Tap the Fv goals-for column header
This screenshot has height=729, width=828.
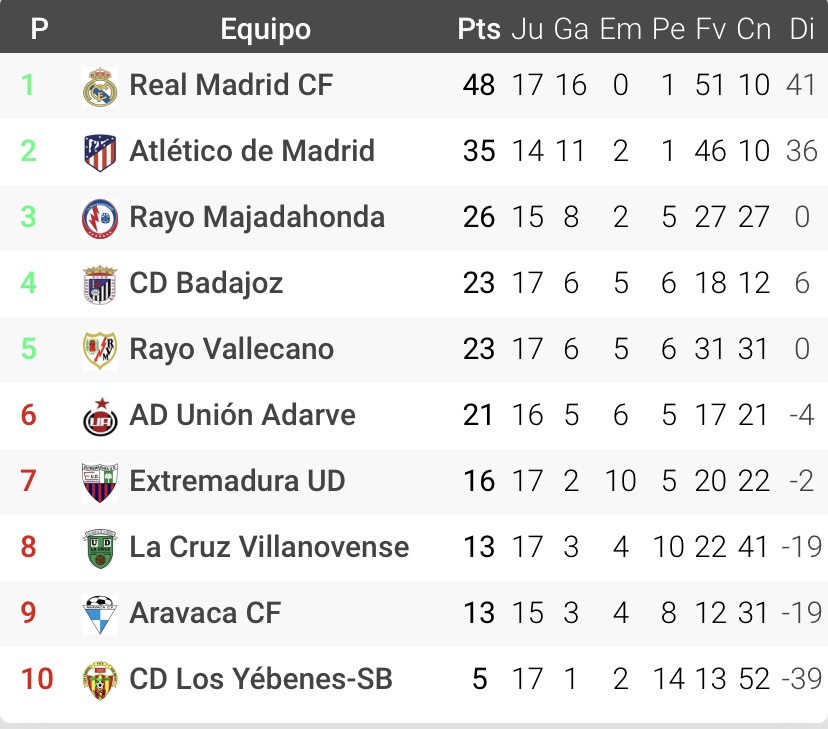point(710,29)
